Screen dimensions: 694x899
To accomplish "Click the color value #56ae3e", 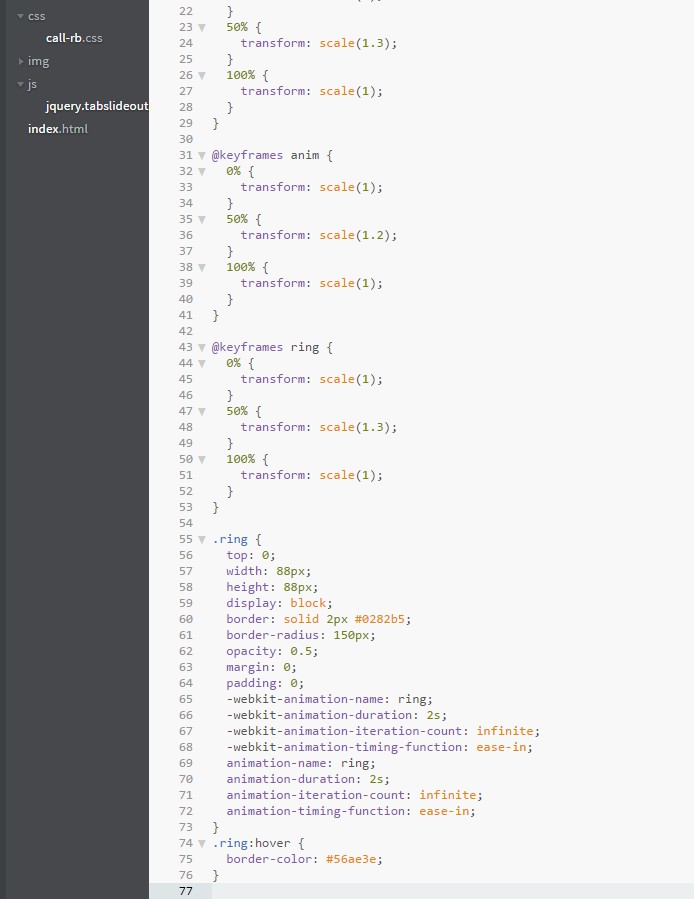I will [x=351, y=859].
